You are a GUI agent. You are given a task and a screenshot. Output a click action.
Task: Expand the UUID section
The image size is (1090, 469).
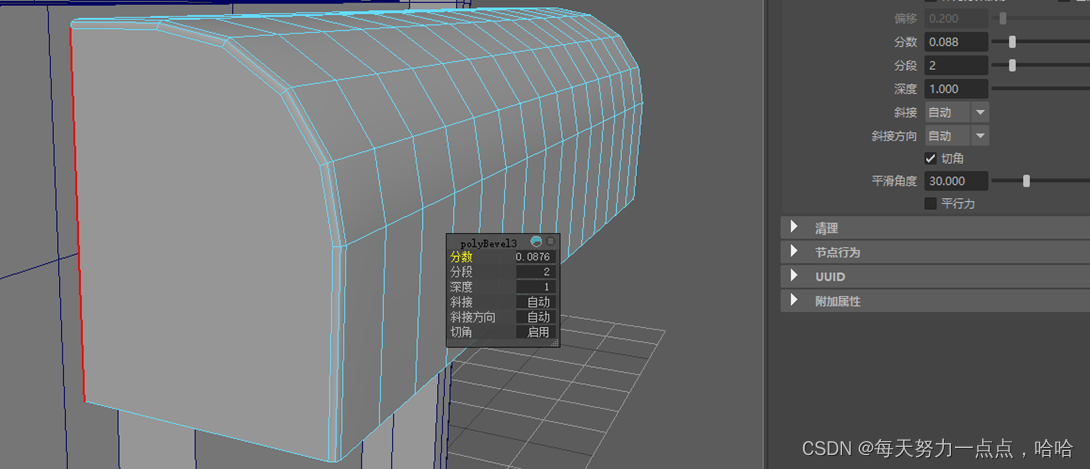coord(935,277)
